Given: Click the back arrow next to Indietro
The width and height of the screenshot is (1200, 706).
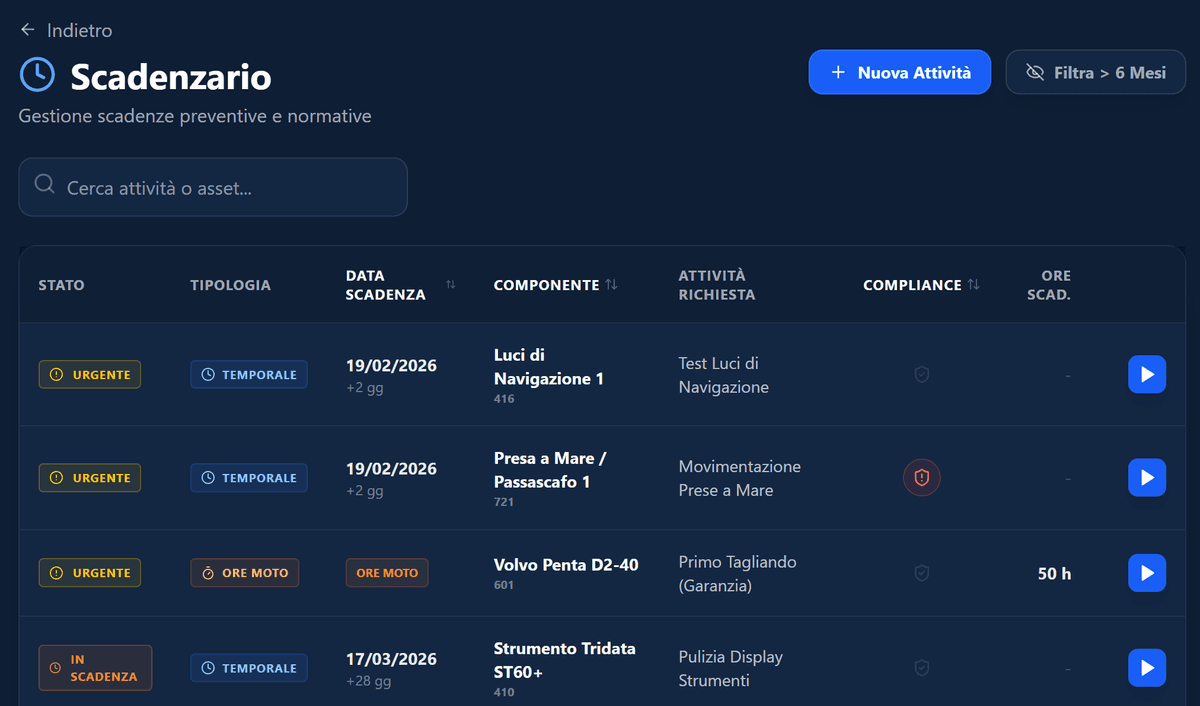Looking at the screenshot, I should tap(27, 29).
